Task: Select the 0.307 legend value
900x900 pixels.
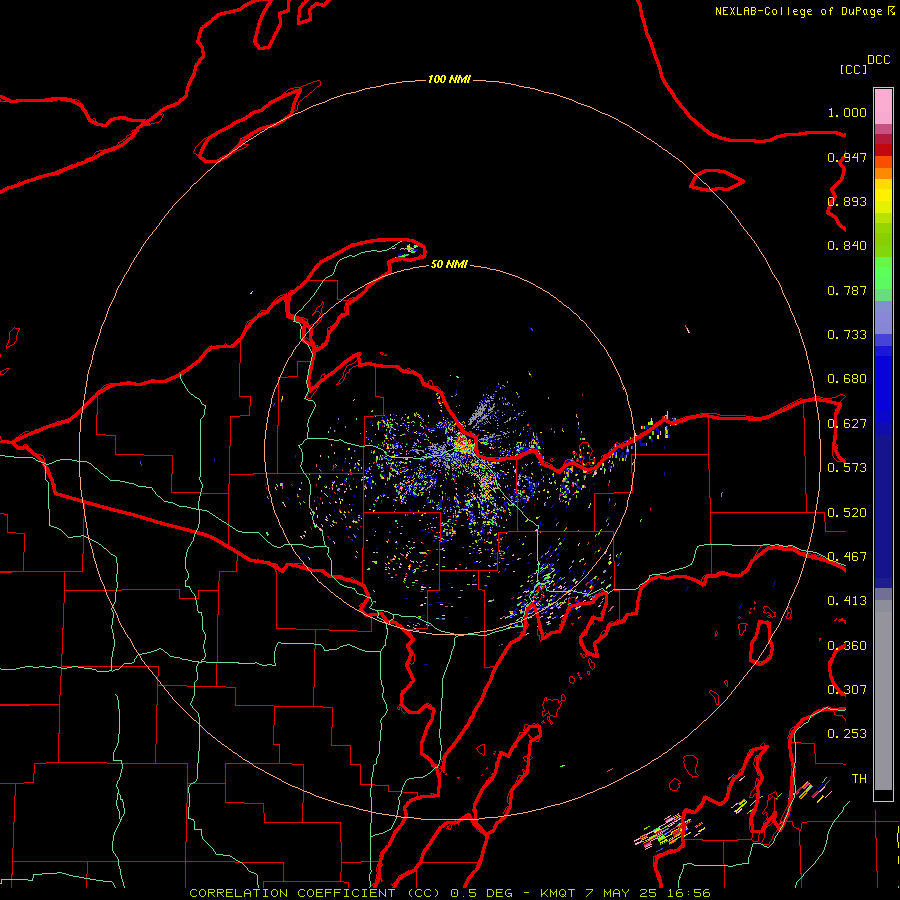Action: (847, 690)
